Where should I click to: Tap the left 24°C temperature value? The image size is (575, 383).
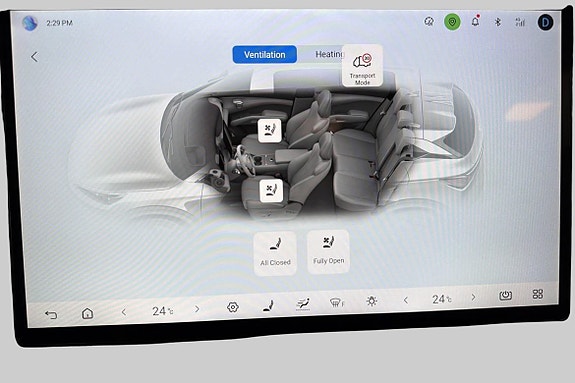[162, 311]
